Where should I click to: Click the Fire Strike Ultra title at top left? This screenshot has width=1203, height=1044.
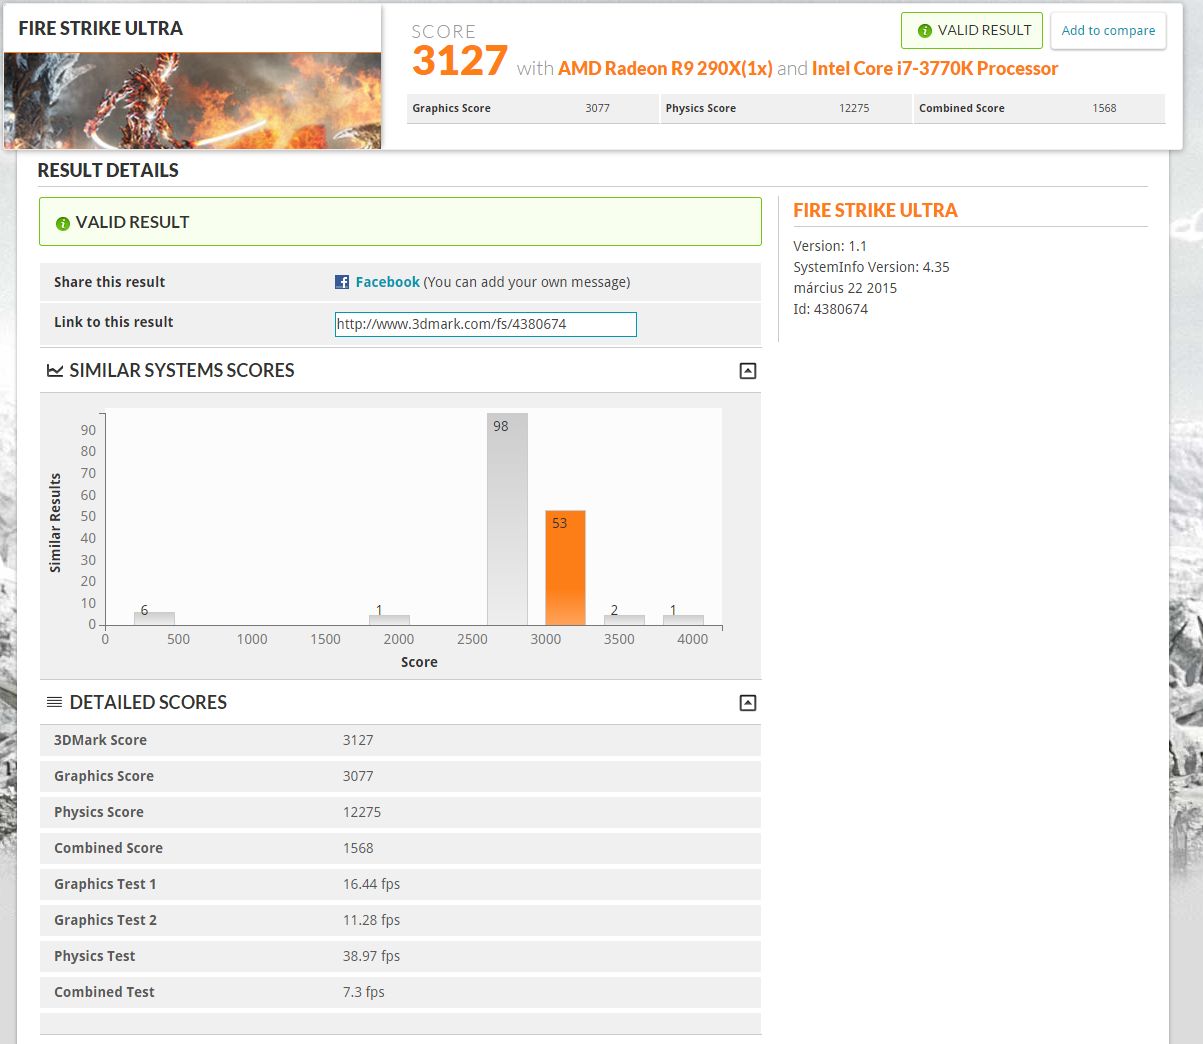[101, 28]
